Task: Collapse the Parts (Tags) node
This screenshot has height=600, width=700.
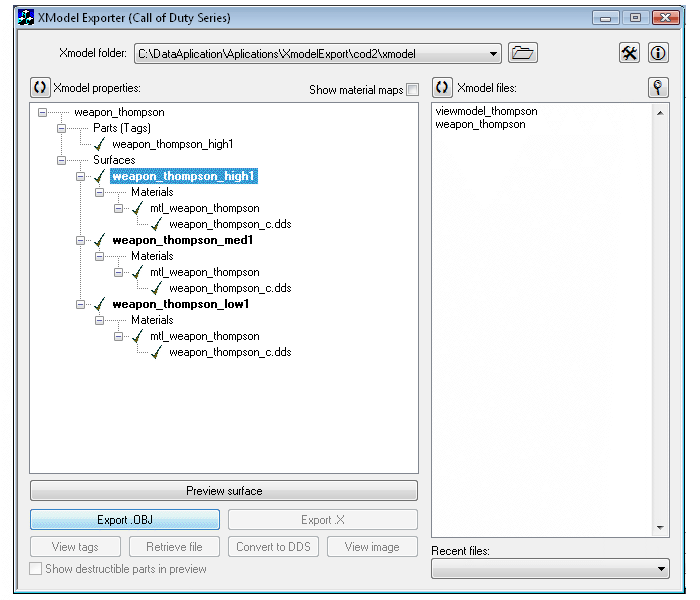Action: (62, 128)
